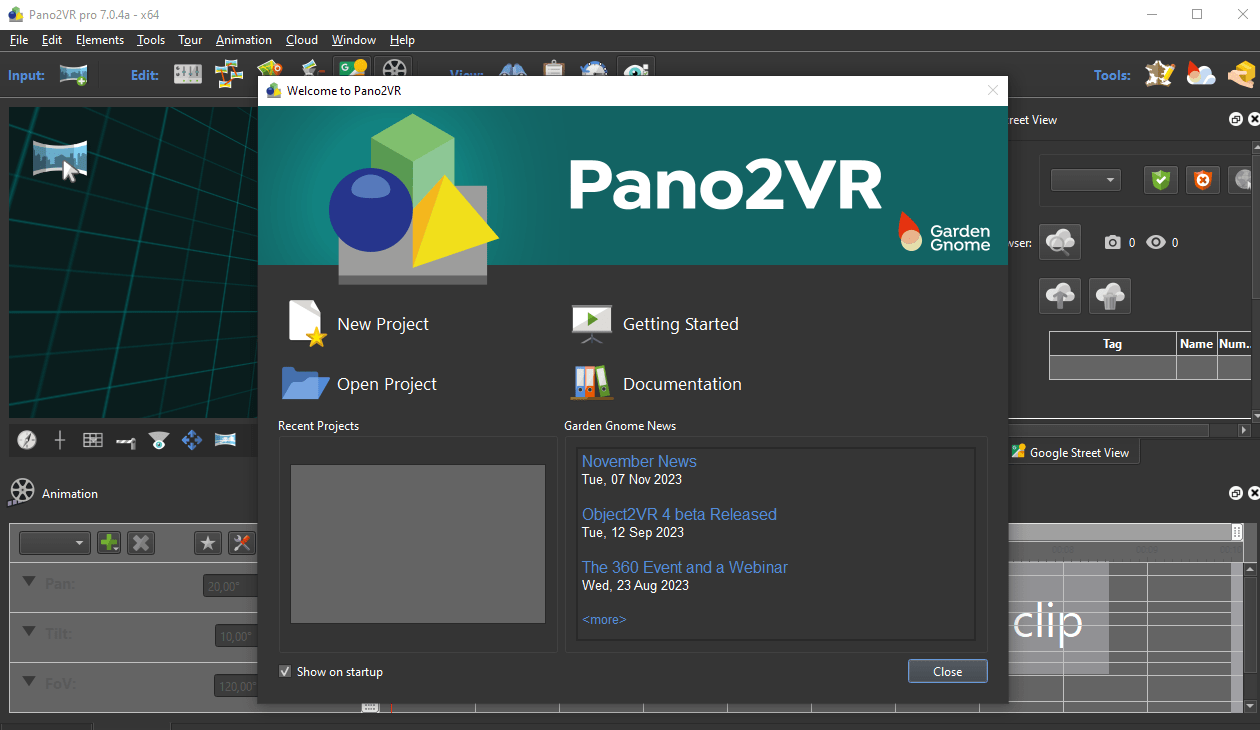Screen dimensions: 1260x730
Task: Open wrench screwdriver settings in Animation panel
Action: (241, 543)
